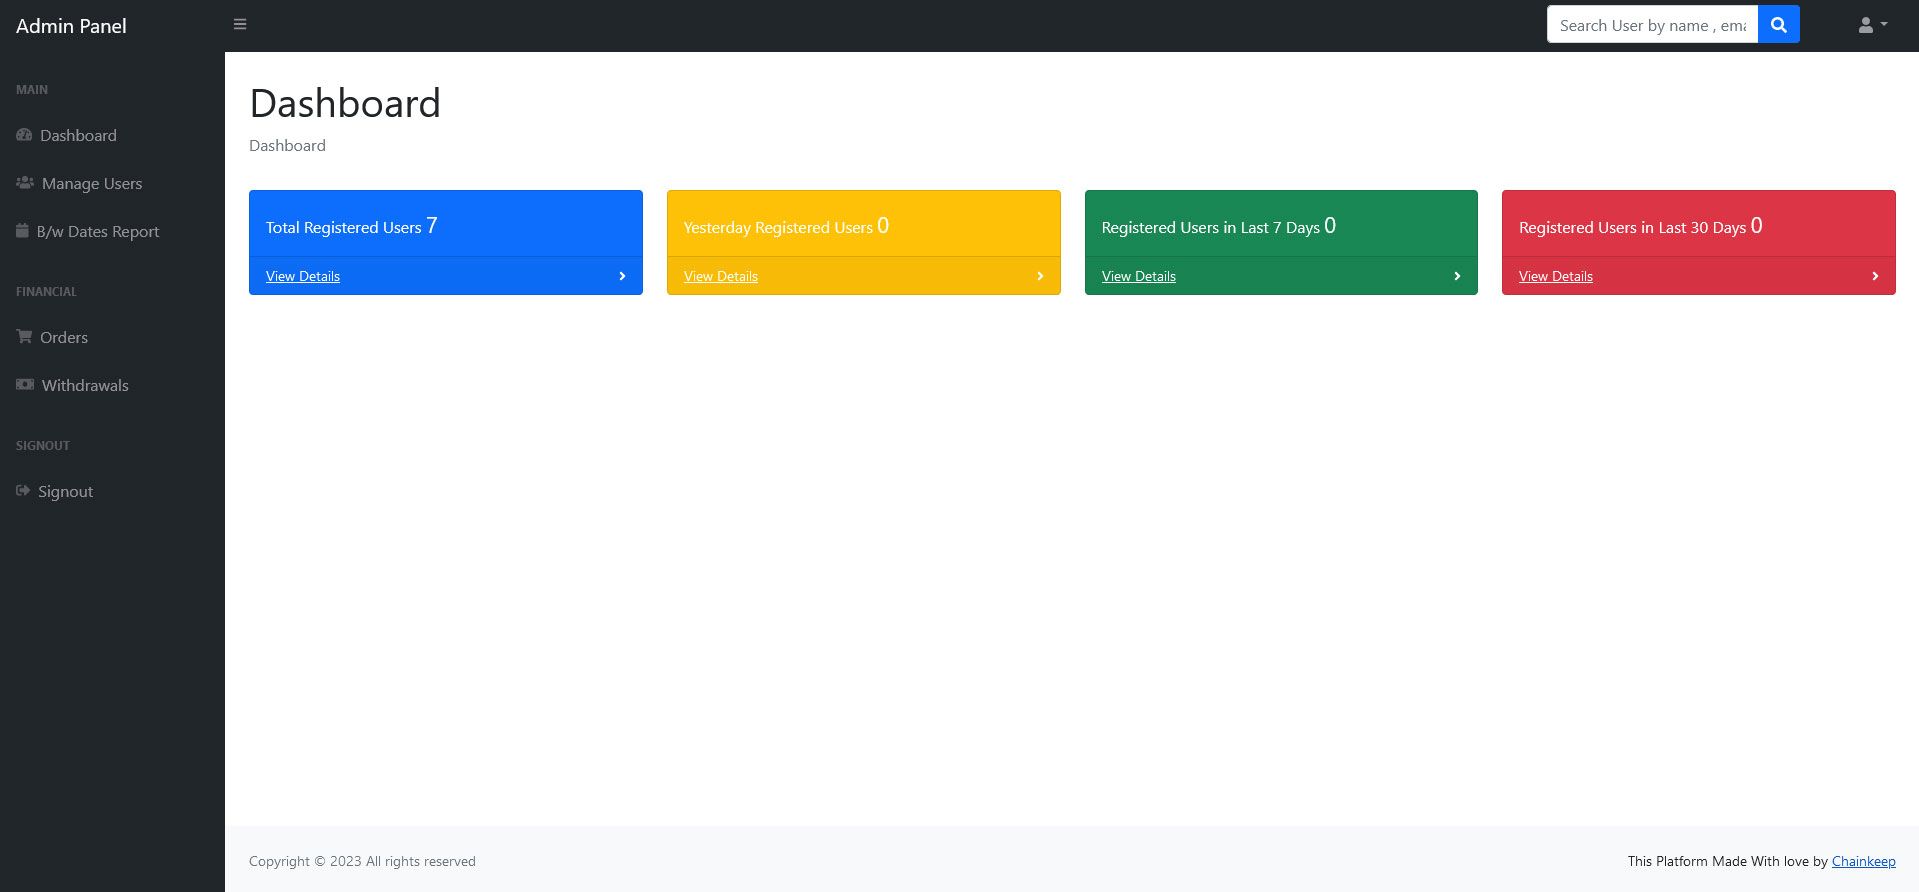The width and height of the screenshot is (1919, 892).
Task: Click the FINANCIAL section heading in sidebar
Action: pyautogui.click(x=46, y=292)
